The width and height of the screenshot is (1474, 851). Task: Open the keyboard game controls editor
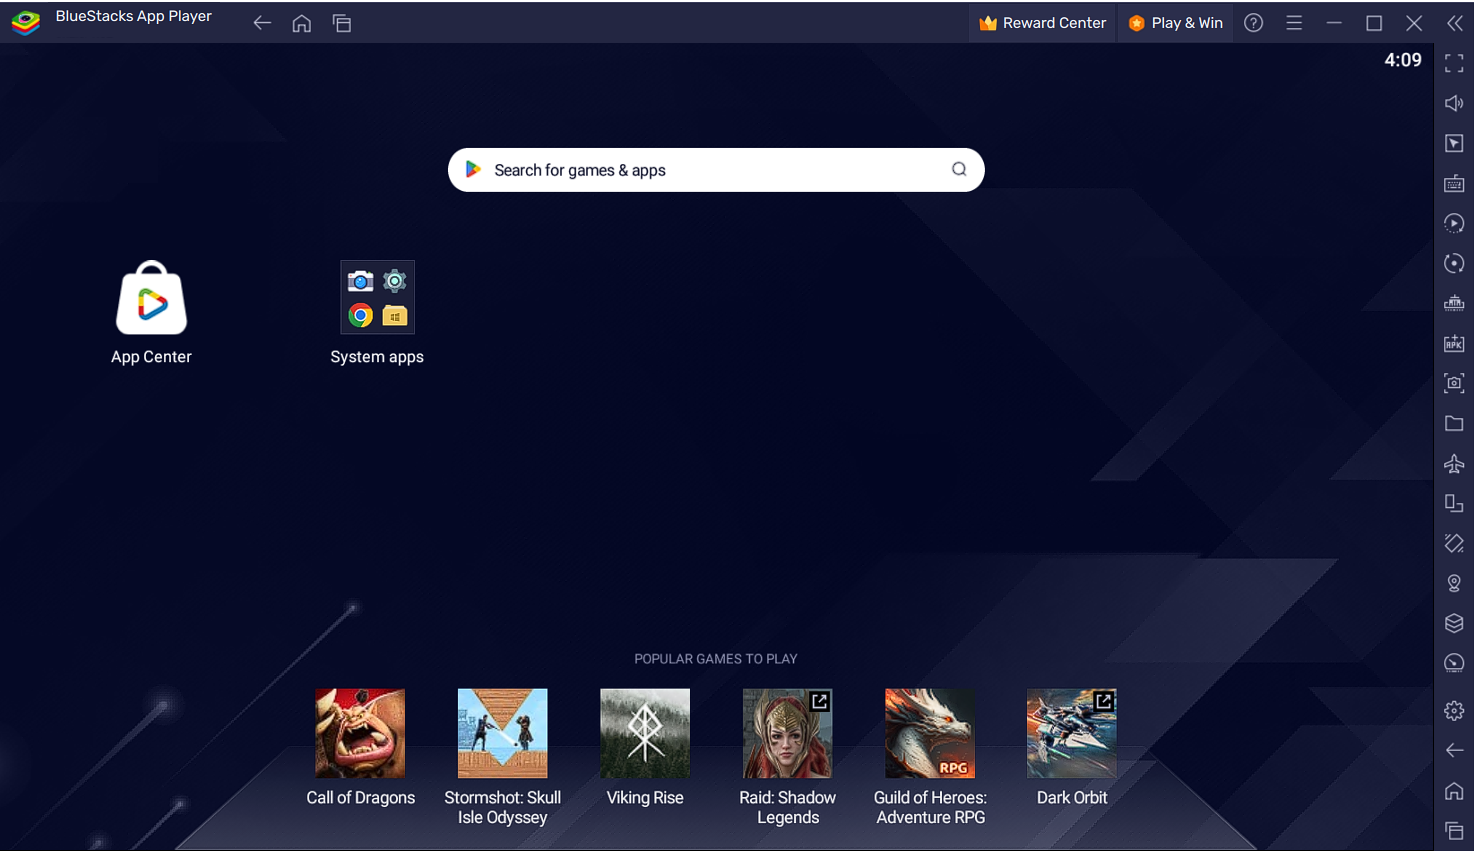coord(1454,183)
